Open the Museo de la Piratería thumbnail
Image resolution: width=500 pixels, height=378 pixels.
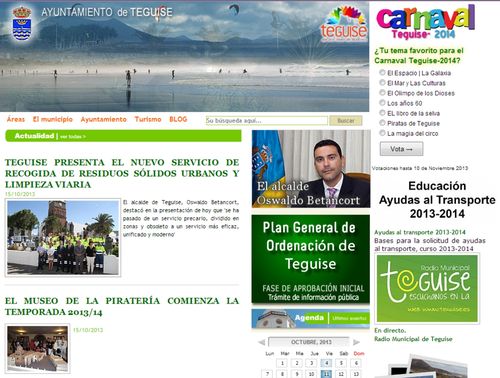point(38,349)
